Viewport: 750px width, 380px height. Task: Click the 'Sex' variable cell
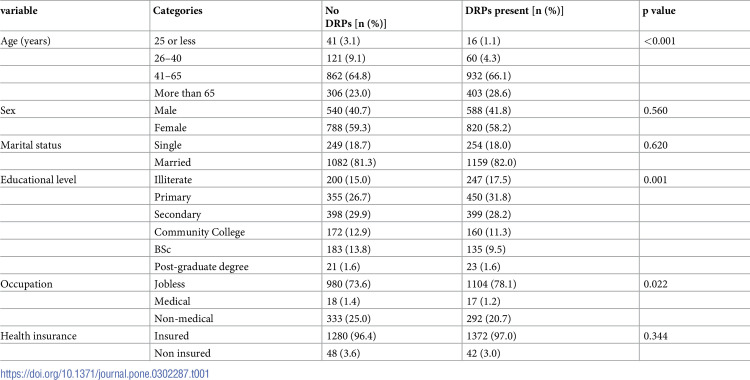(8, 111)
